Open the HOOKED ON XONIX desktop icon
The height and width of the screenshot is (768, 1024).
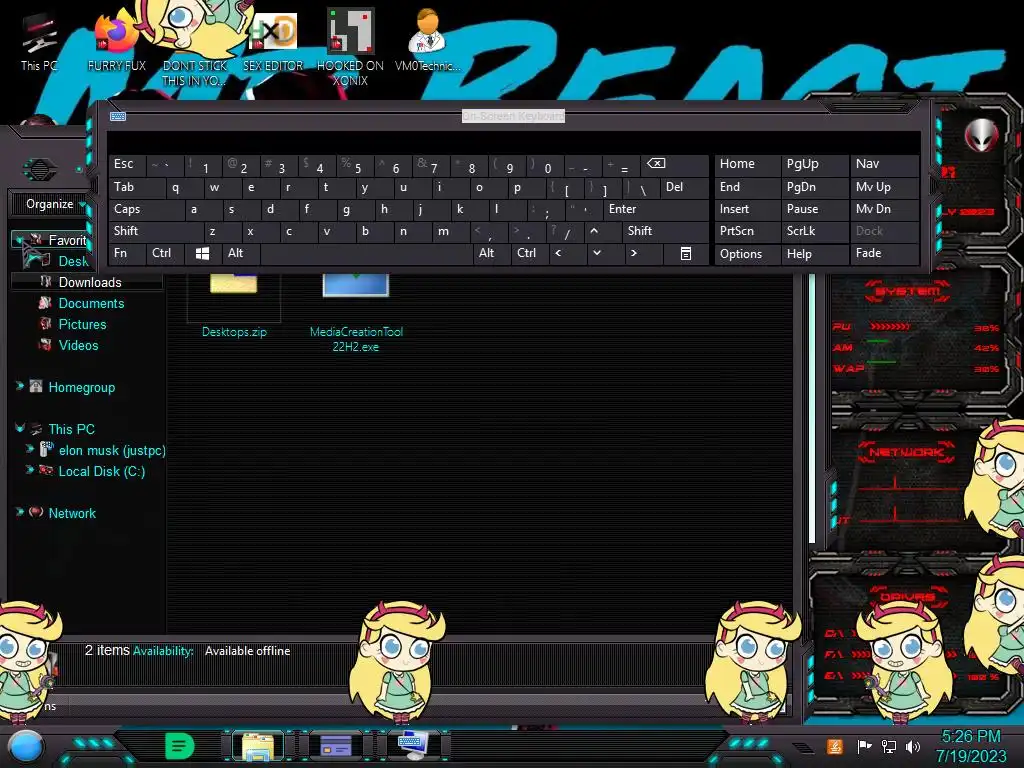(350, 47)
